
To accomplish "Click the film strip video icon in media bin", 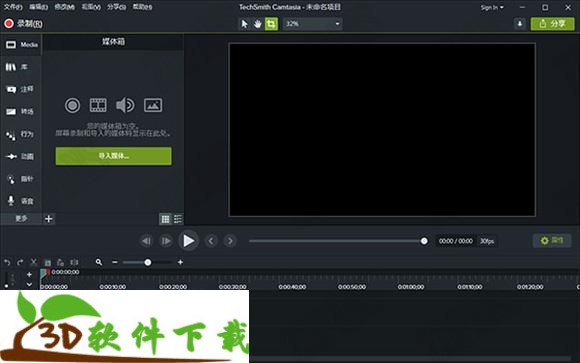I will point(98,105).
